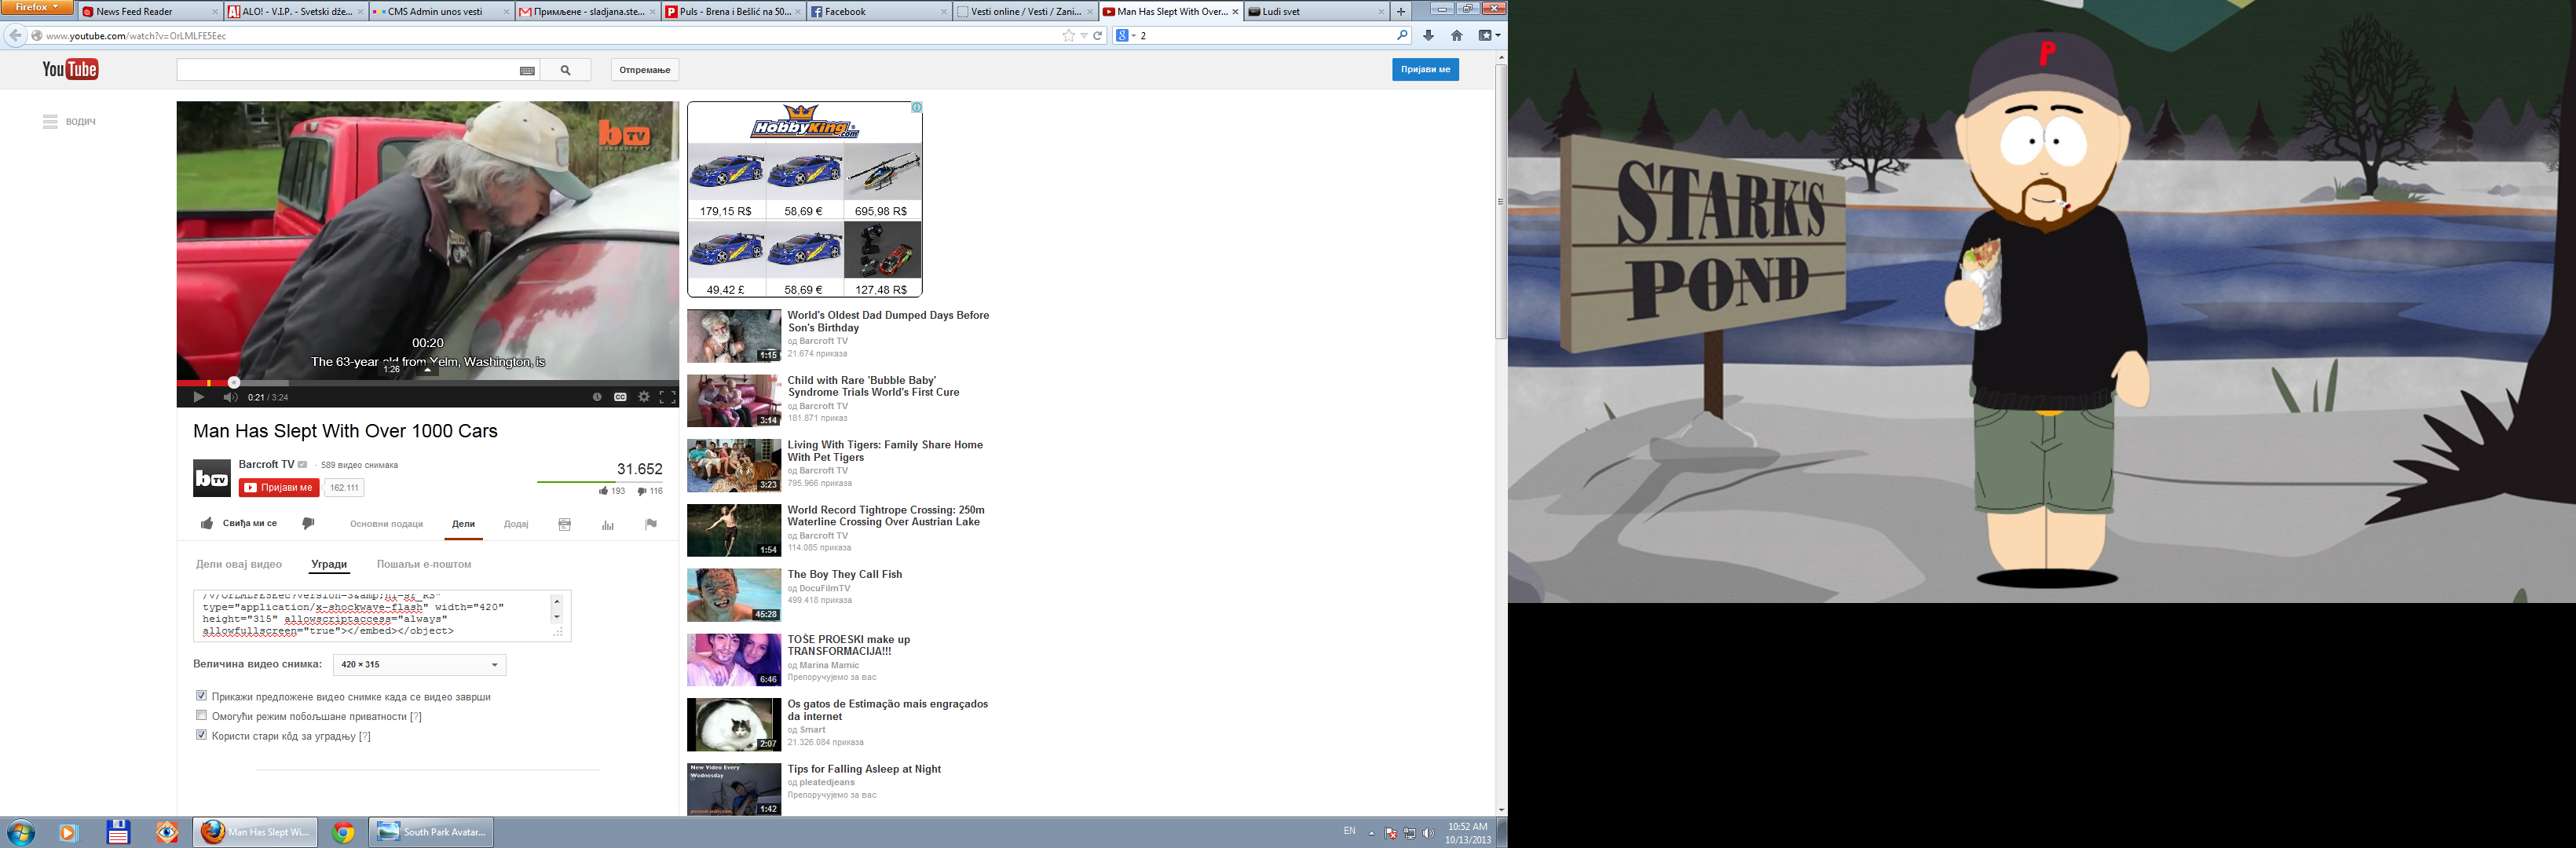Expand the Firefox menu button
The image size is (2576, 848).
click(x=37, y=8)
